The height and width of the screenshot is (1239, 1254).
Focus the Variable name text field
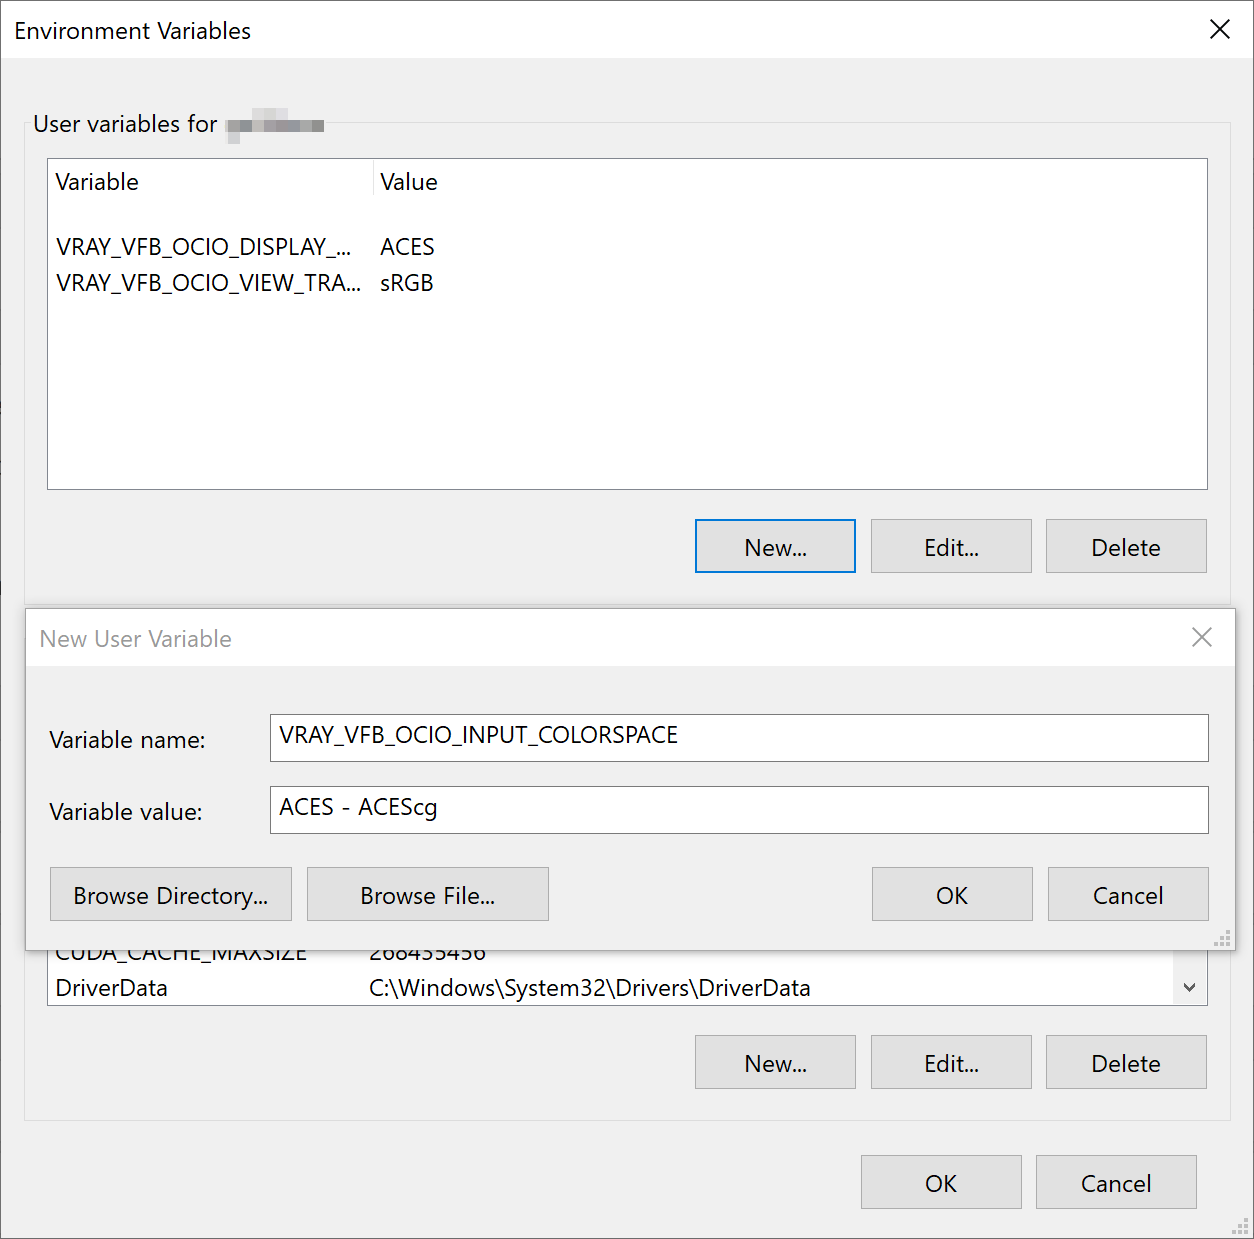[x=738, y=737]
